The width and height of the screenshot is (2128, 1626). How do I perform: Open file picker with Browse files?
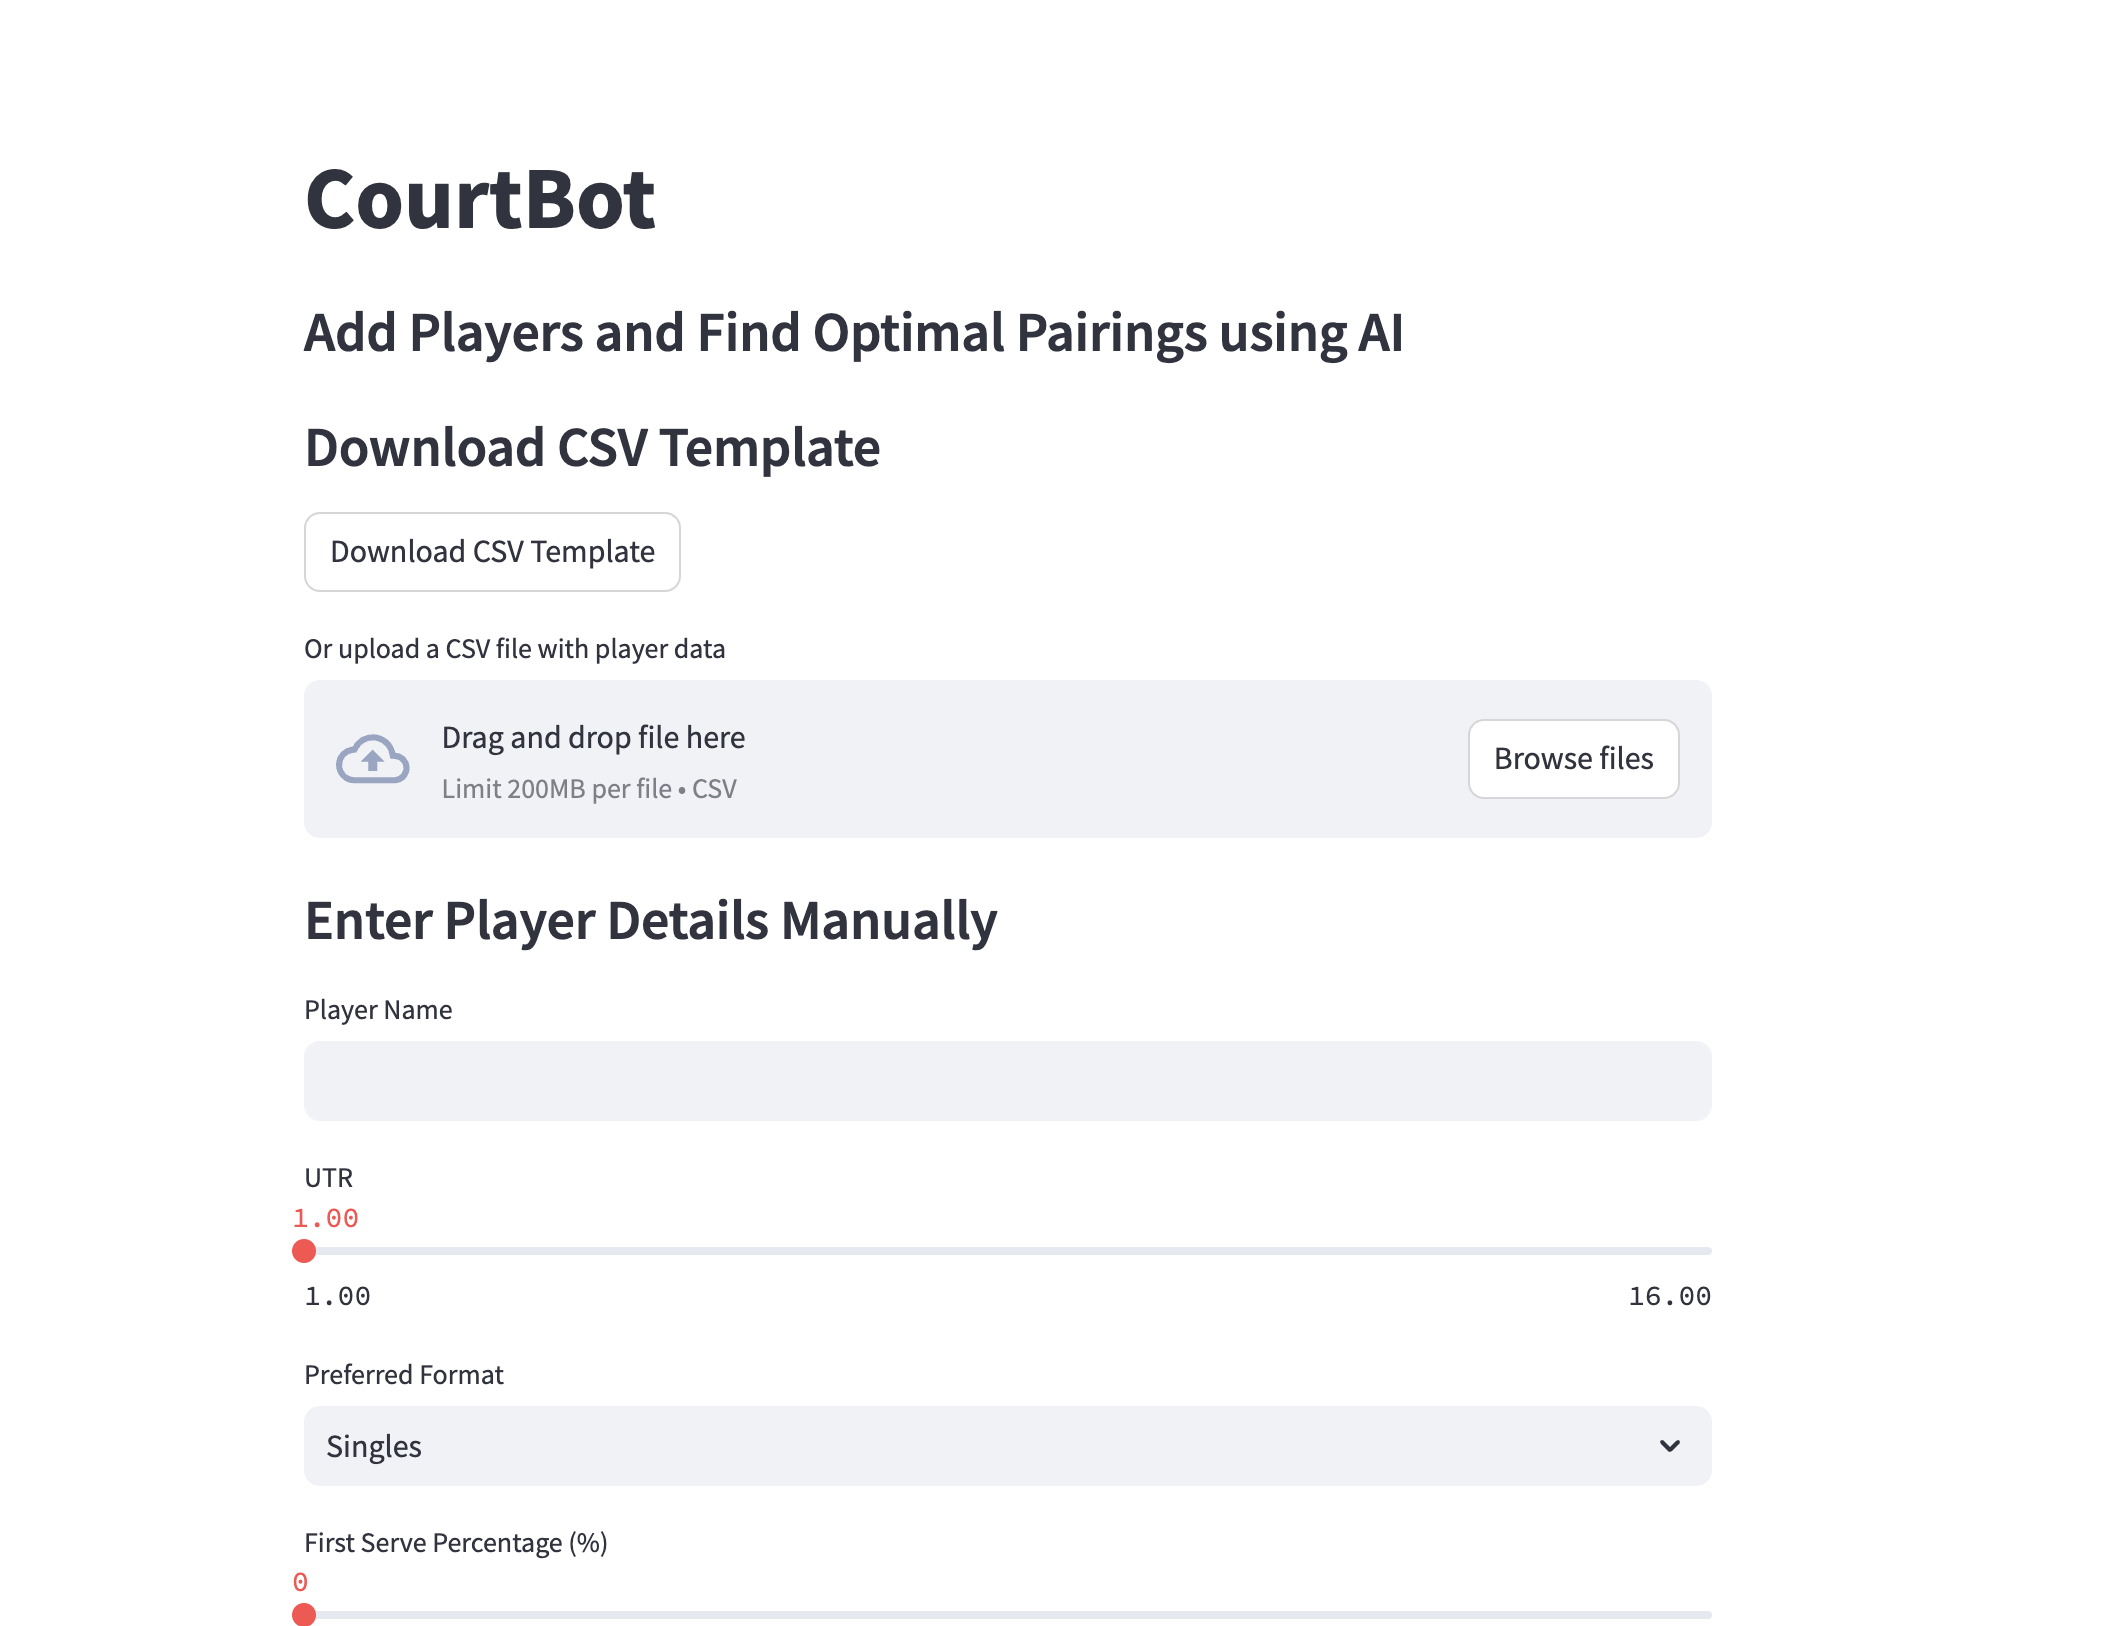[x=1572, y=759]
